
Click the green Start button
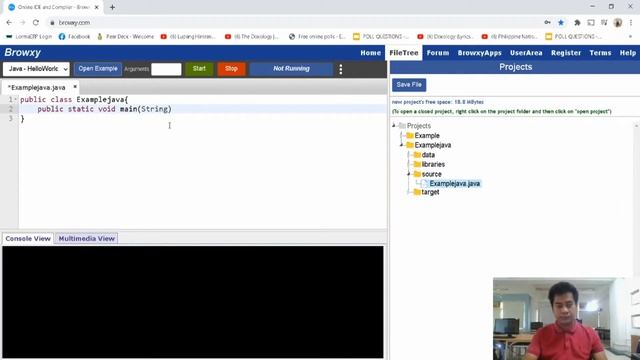click(199, 69)
